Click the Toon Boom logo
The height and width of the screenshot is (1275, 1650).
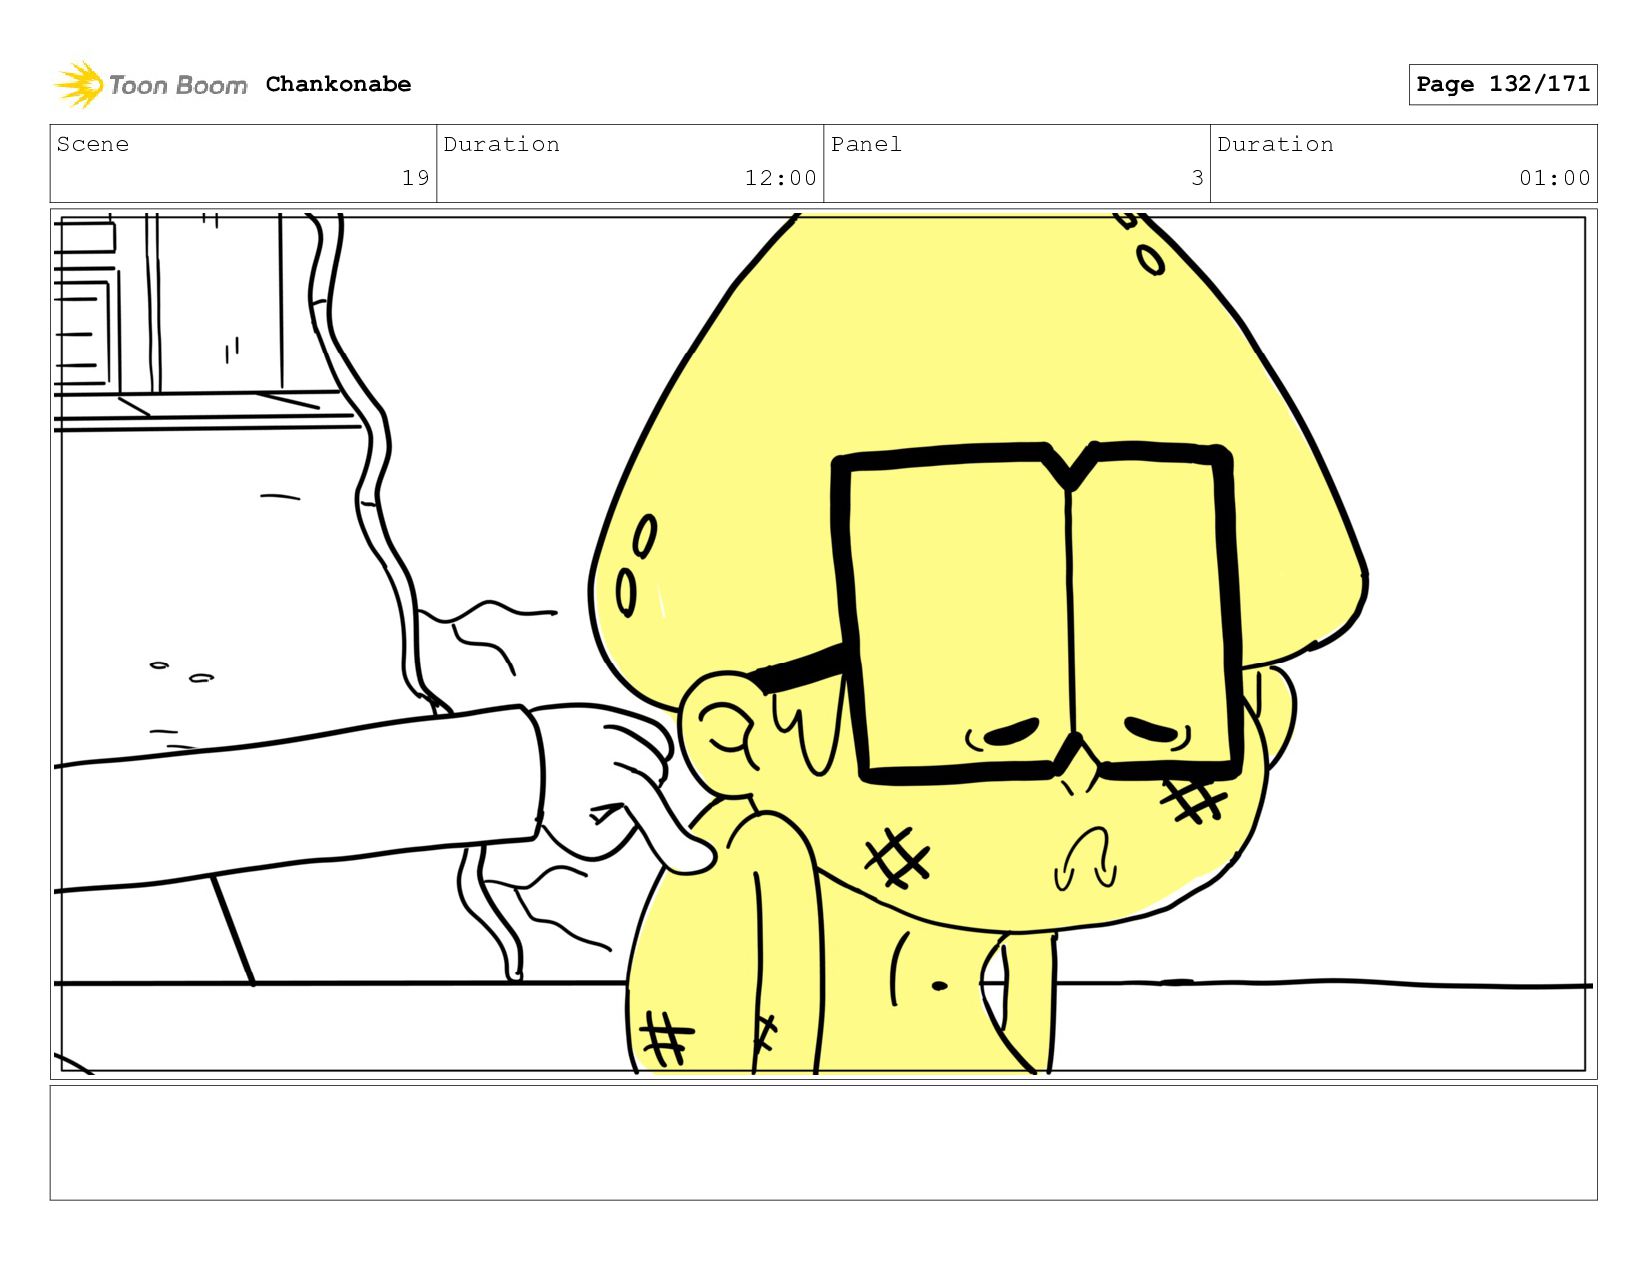pos(150,85)
